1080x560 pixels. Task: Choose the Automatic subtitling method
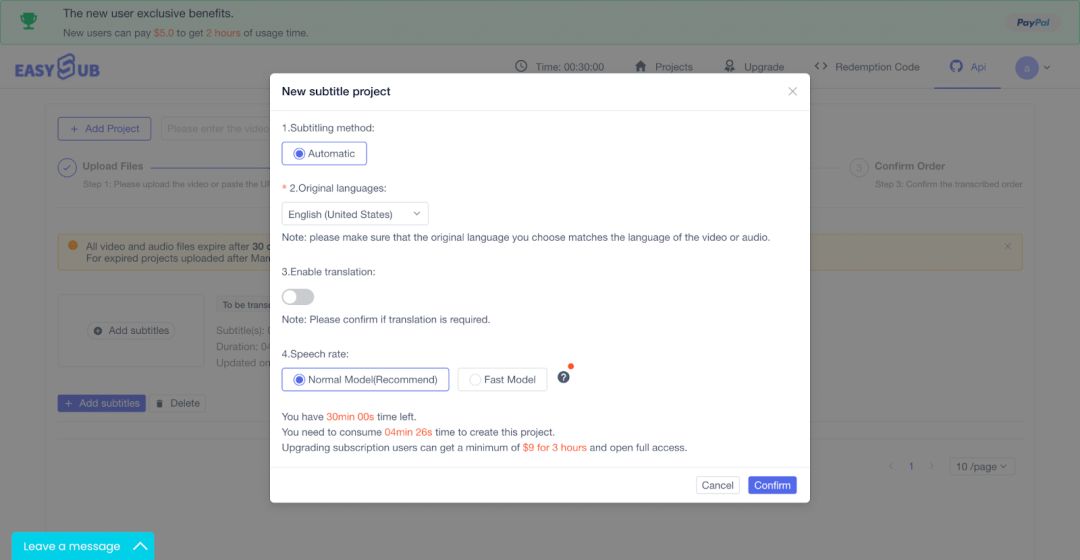coord(324,154)
